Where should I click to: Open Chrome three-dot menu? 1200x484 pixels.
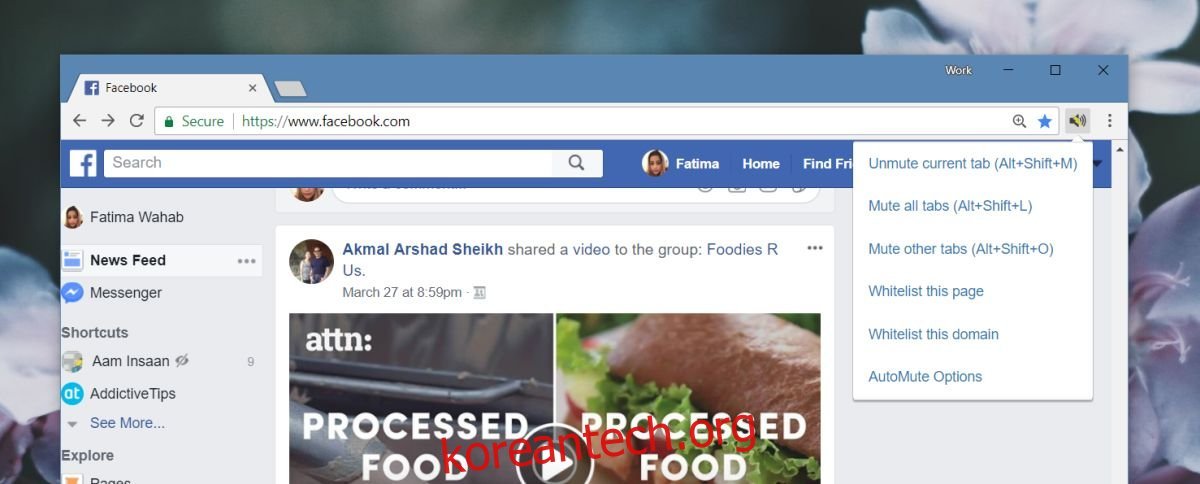tap(1110, 121)
